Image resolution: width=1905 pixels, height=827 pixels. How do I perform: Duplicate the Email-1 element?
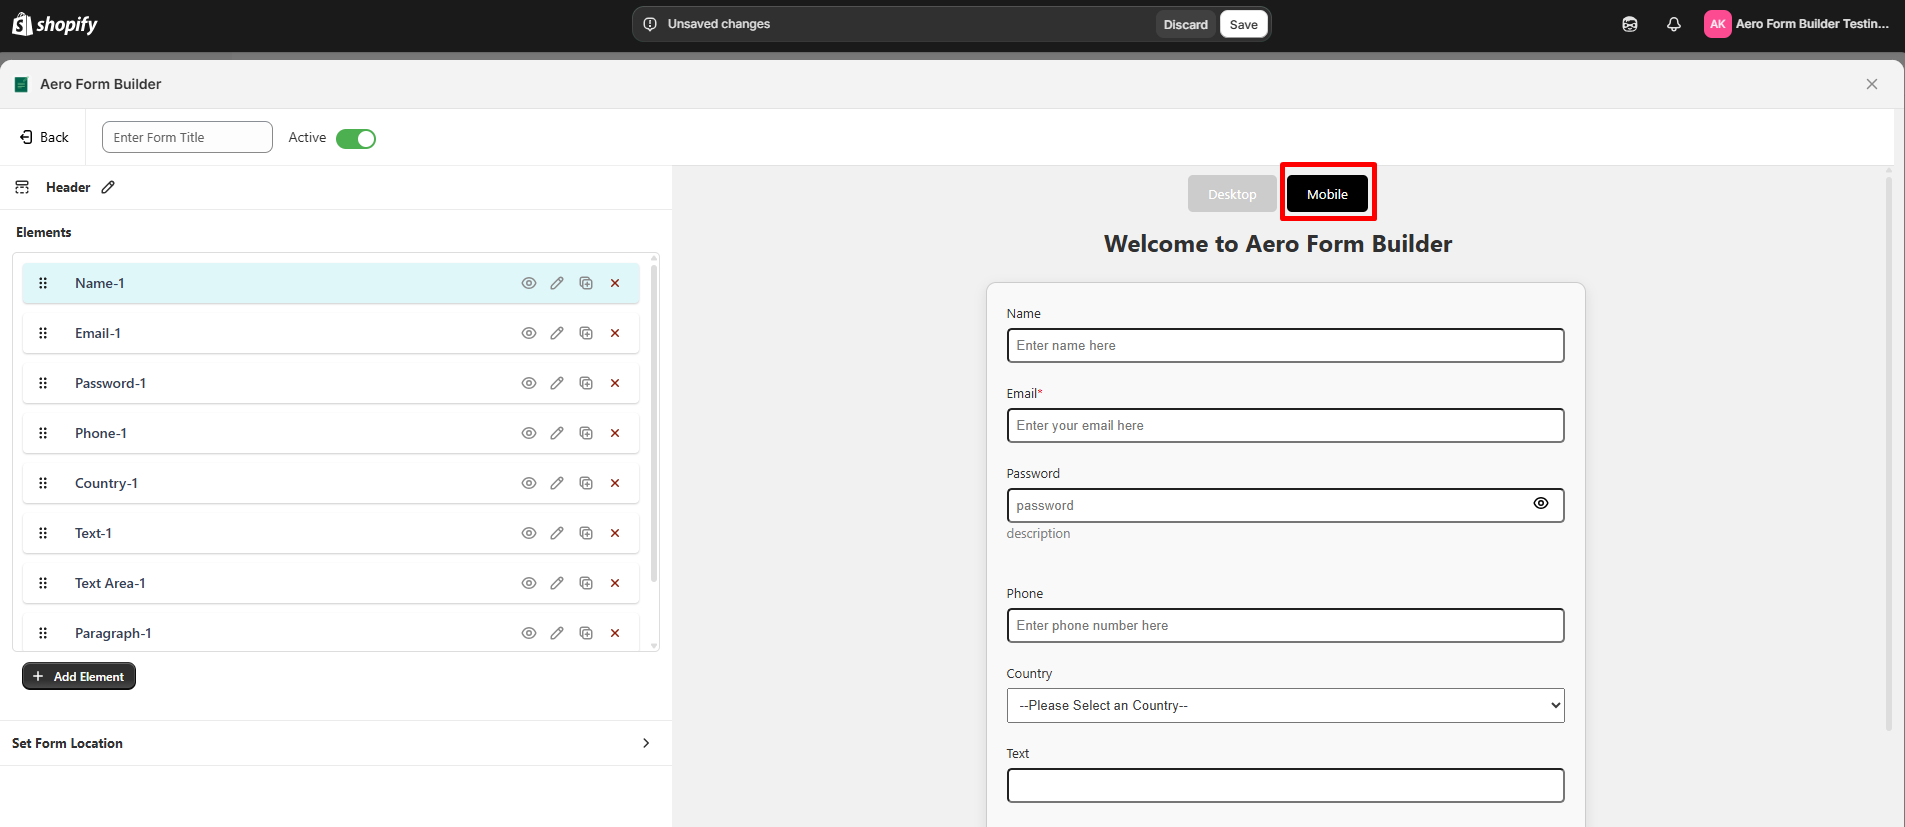pos(586,333)
